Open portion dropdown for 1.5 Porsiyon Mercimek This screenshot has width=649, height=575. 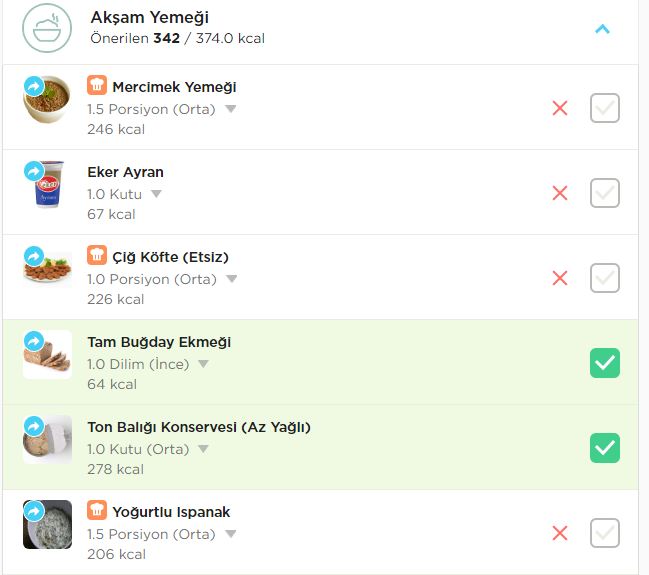click(231, 109)
